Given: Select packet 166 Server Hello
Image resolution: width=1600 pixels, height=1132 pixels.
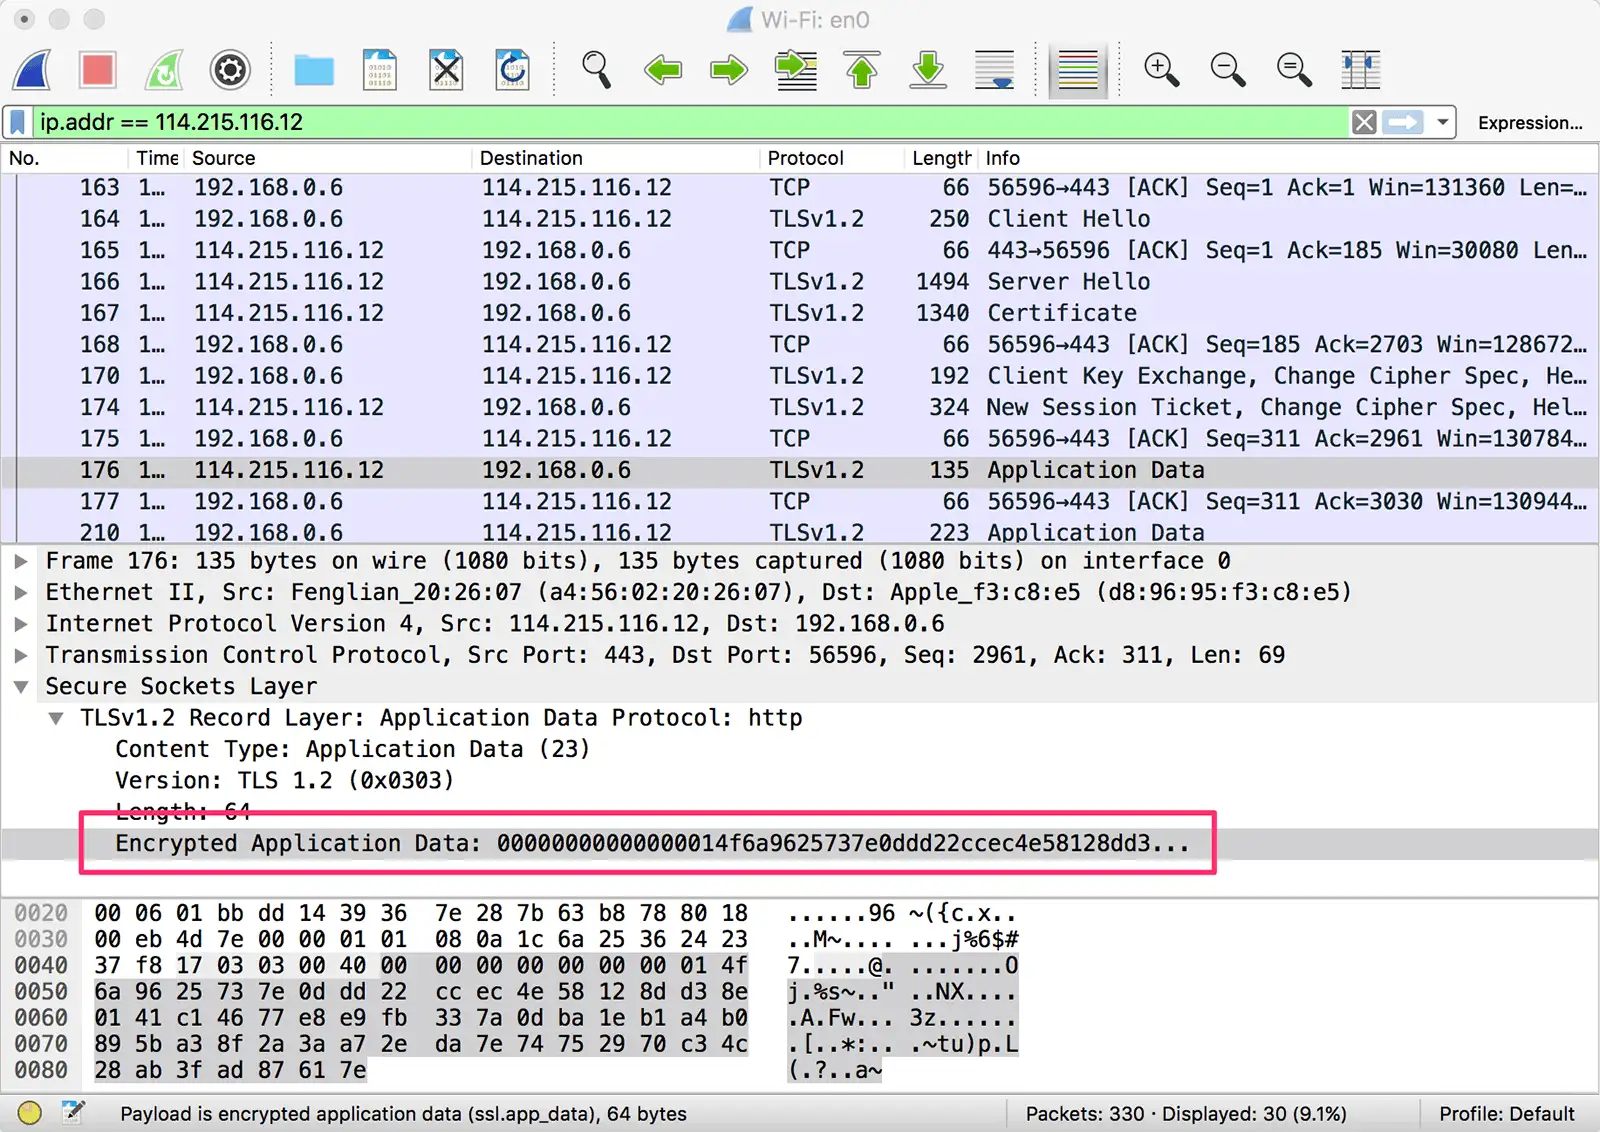Looking at the screenshot, I should pos(800,281).
